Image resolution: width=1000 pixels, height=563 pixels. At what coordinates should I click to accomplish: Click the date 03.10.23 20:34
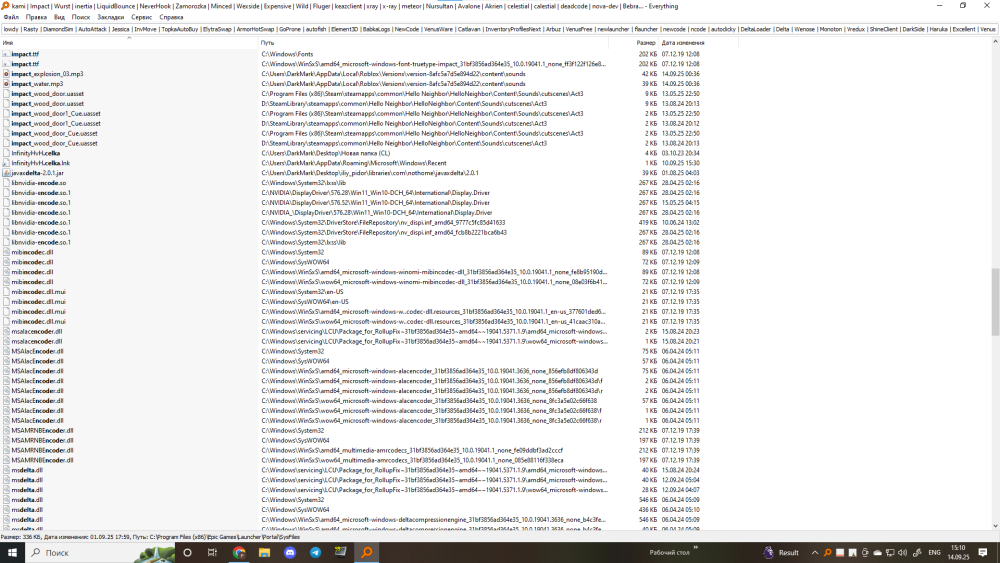coord(680,153)
